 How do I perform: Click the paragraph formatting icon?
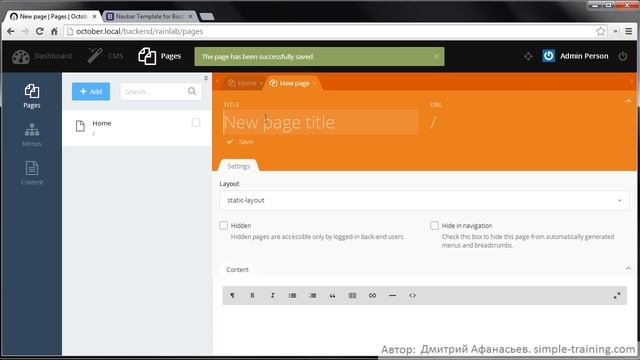tap(232, 296)
